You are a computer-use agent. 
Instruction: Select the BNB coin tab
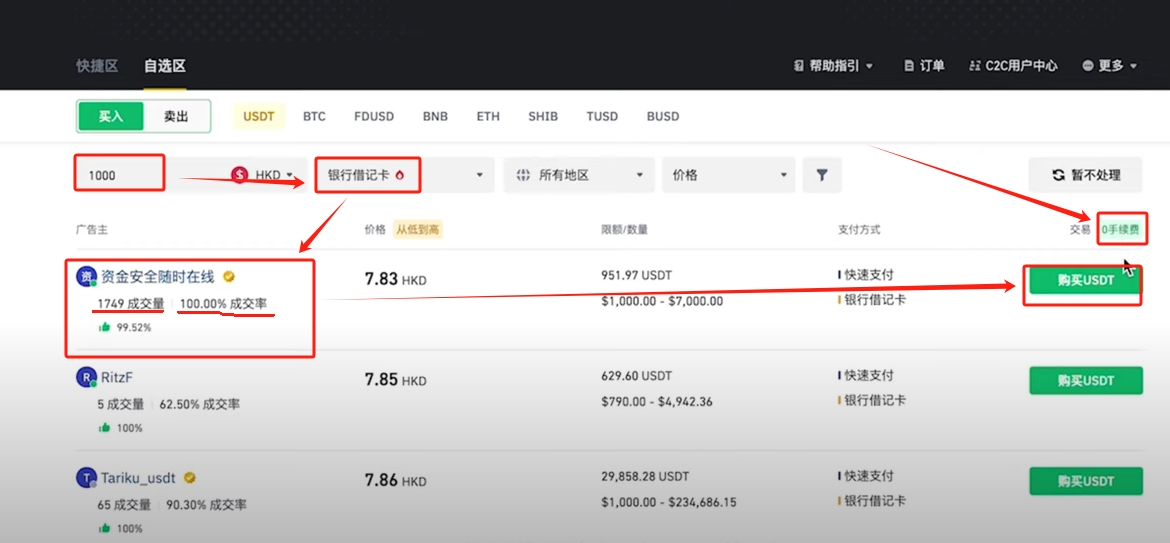(x=435, y=116)
